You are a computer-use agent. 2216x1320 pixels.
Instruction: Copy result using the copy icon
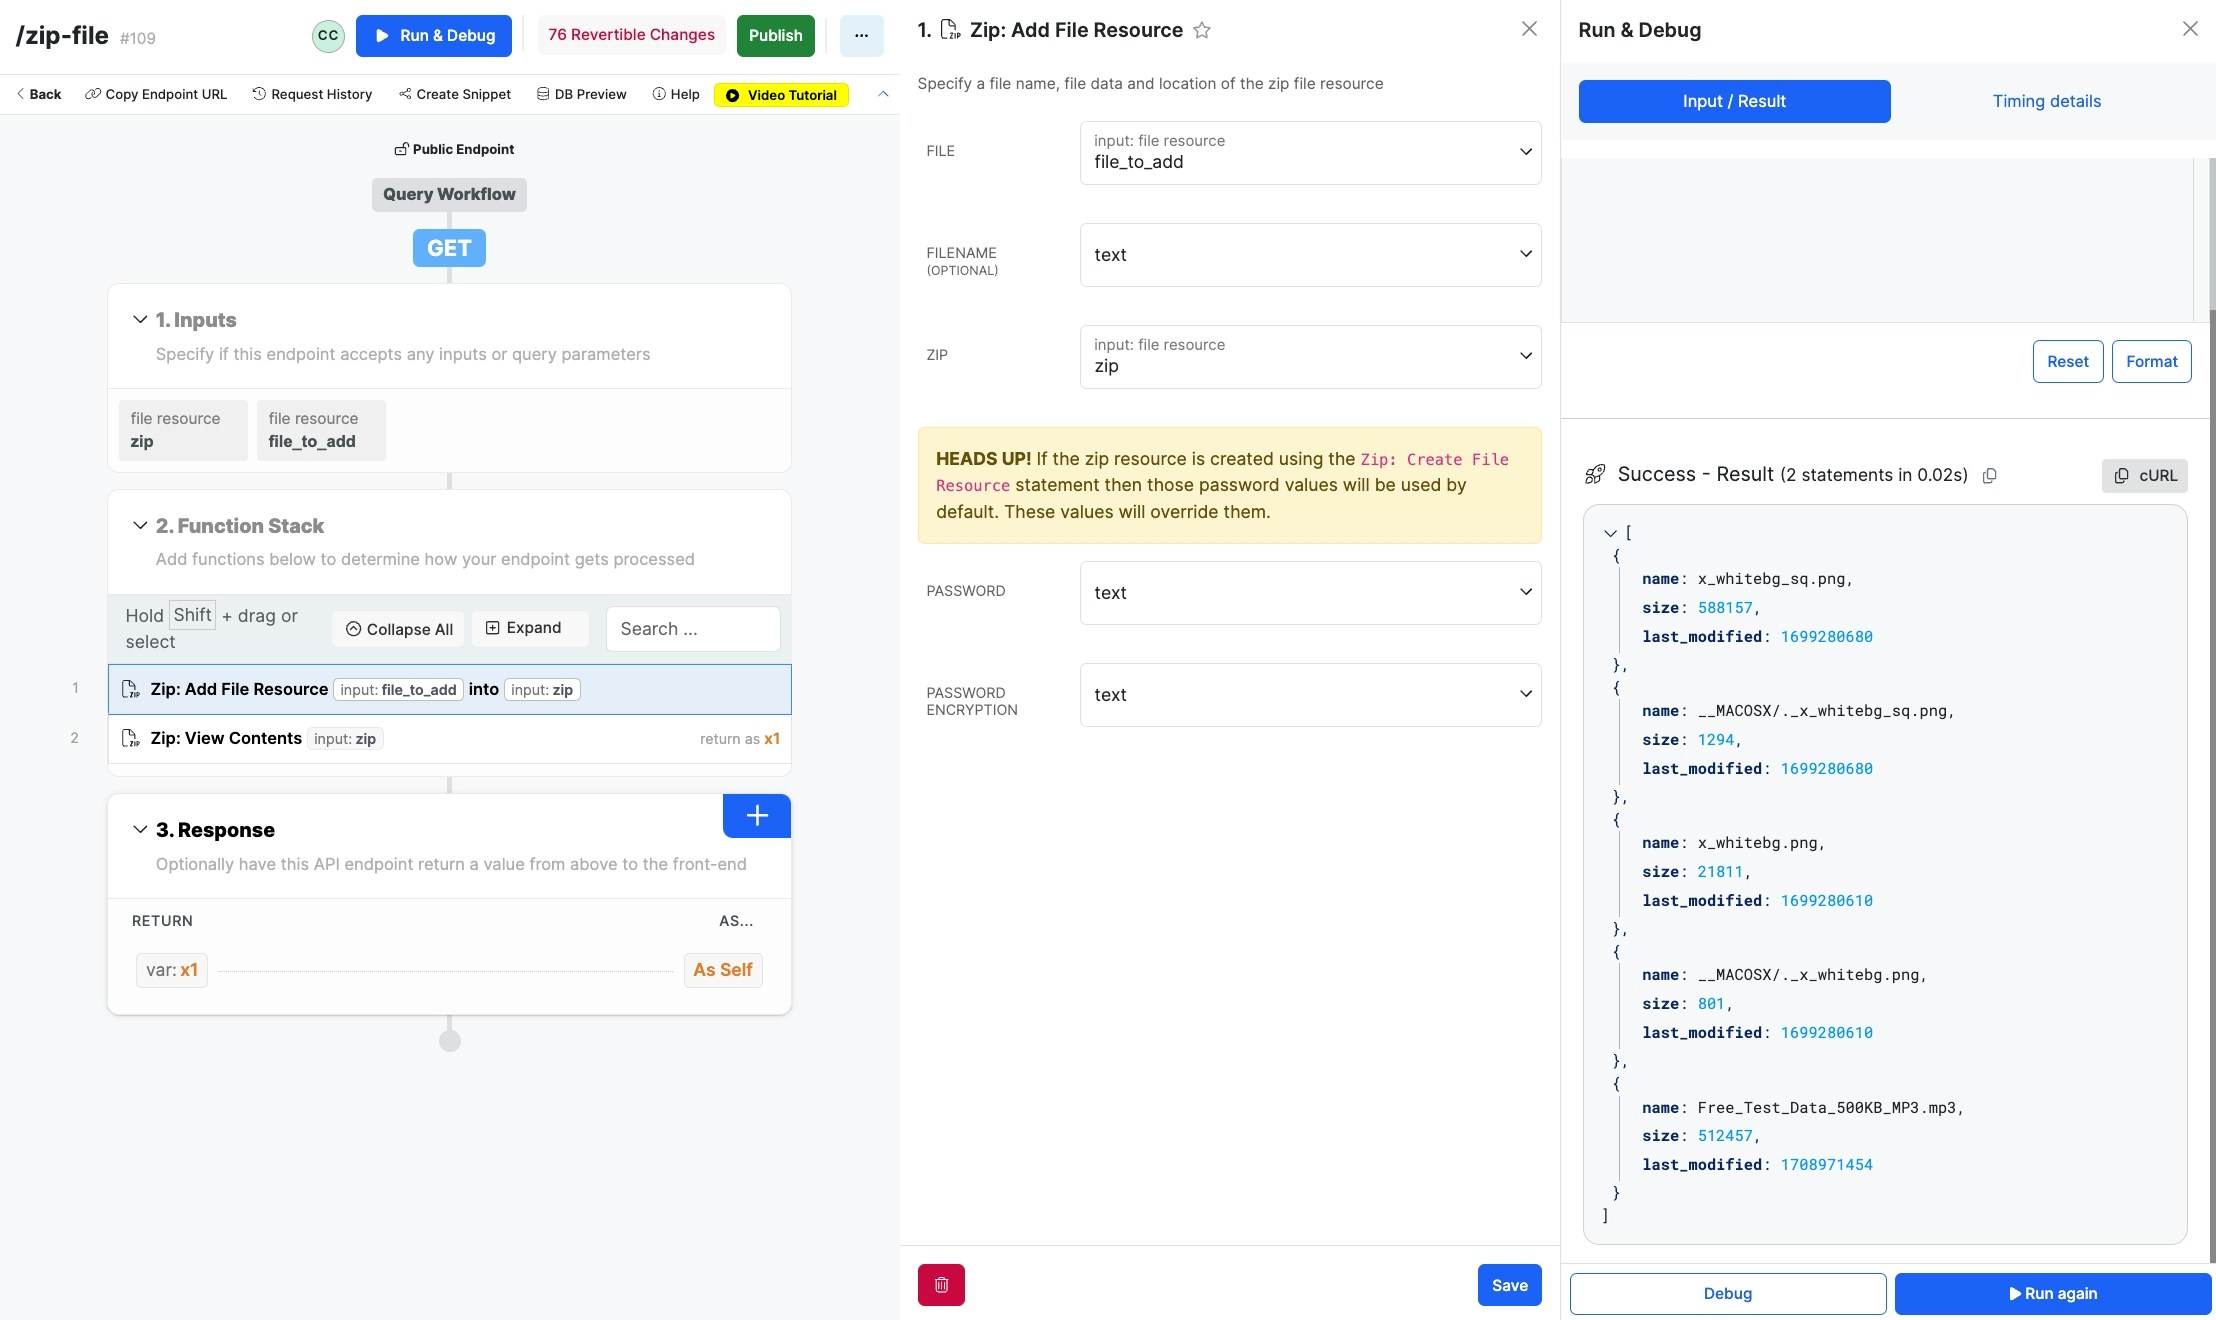point(1989,476)
